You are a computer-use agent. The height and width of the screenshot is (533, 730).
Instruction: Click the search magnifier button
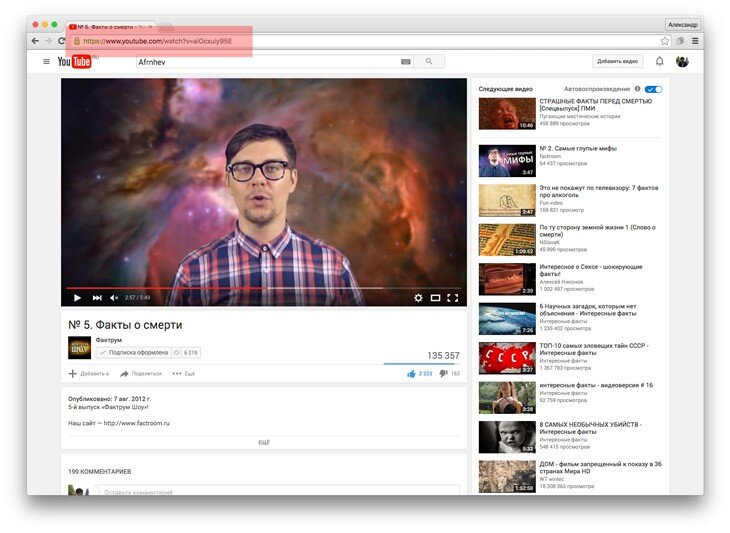(x=429, y=61)
